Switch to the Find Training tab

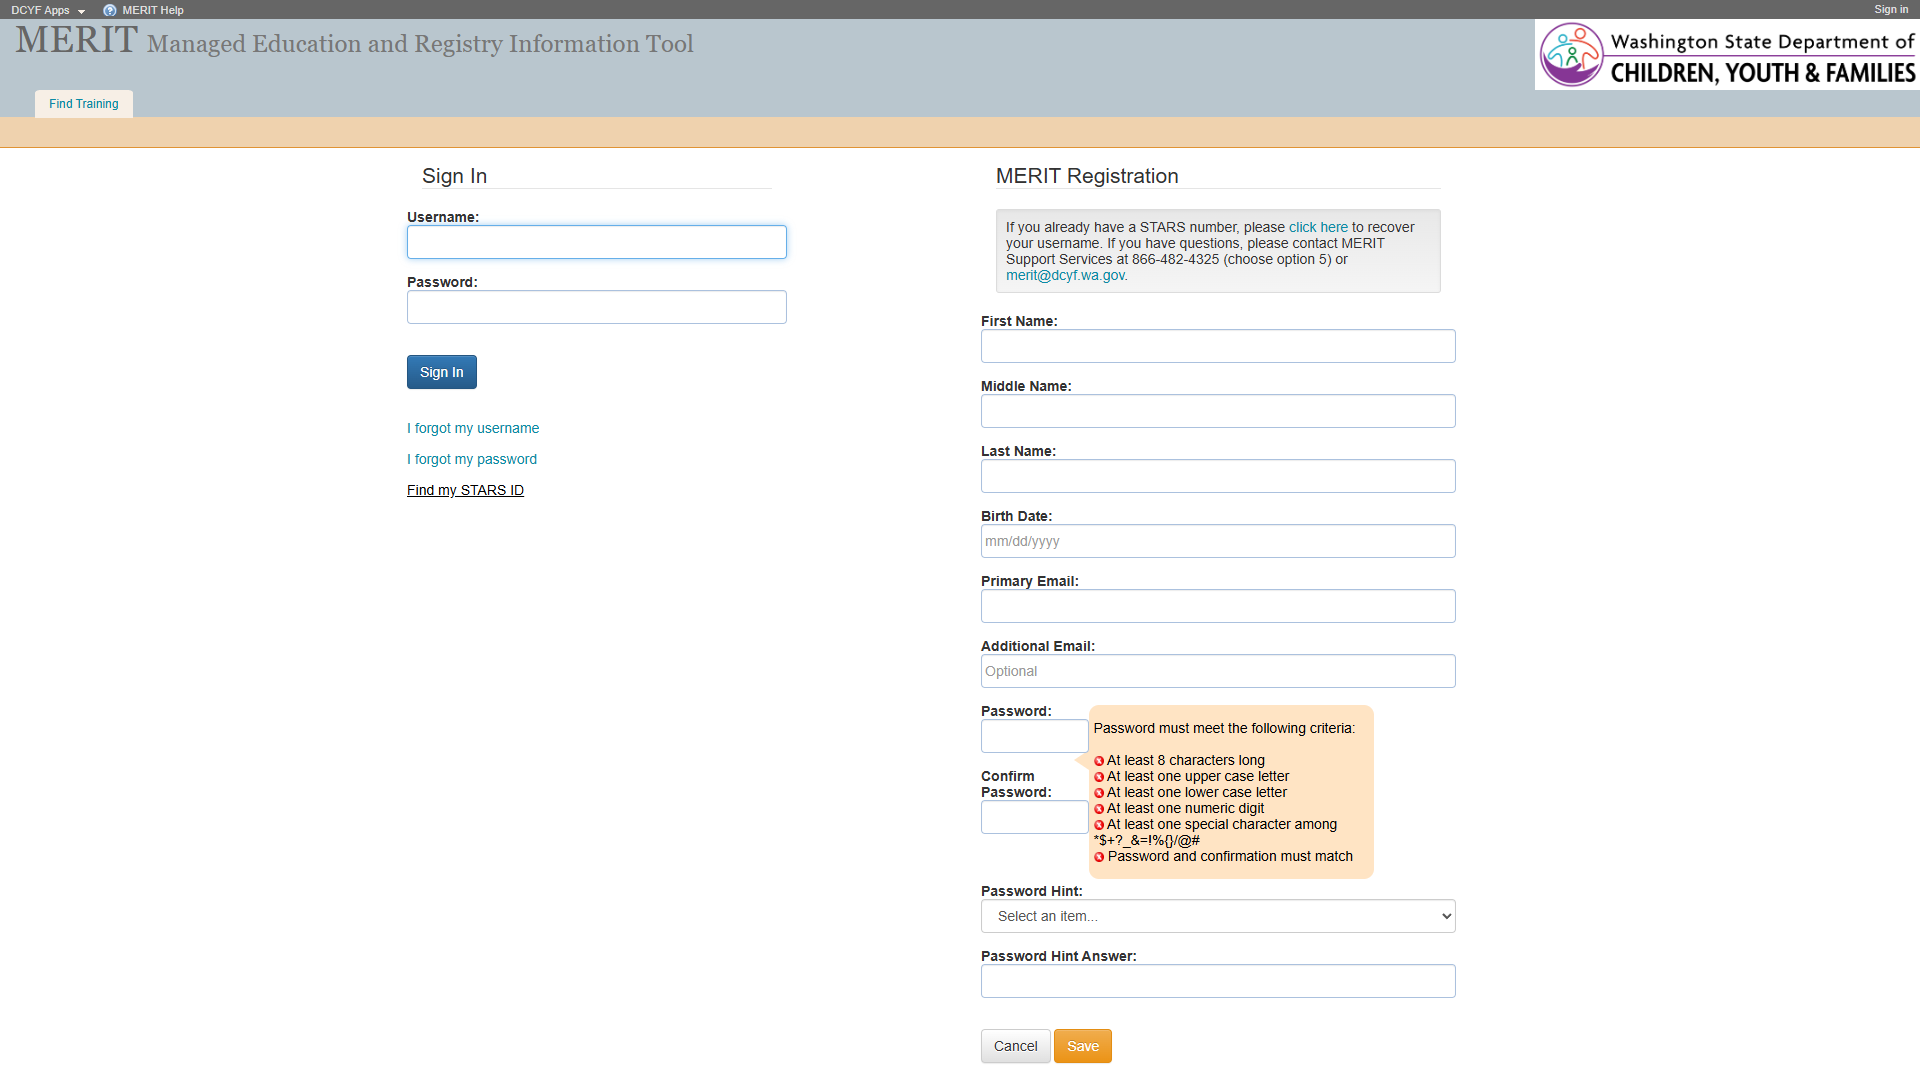coord(83,103)
